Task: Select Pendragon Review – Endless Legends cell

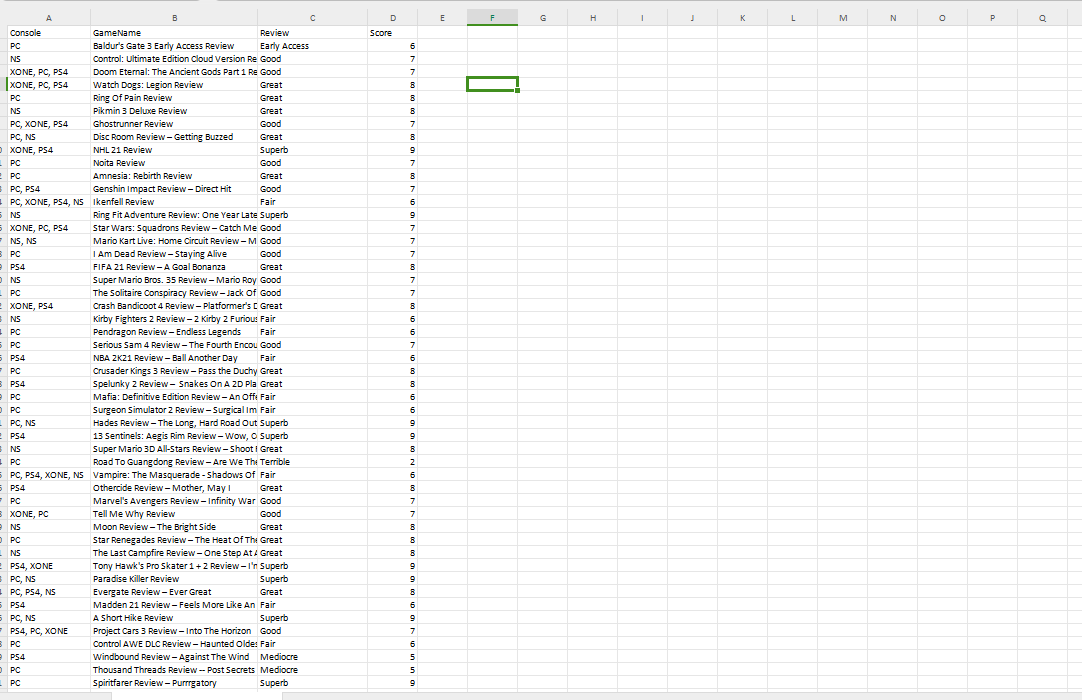Action: point(174,332)
